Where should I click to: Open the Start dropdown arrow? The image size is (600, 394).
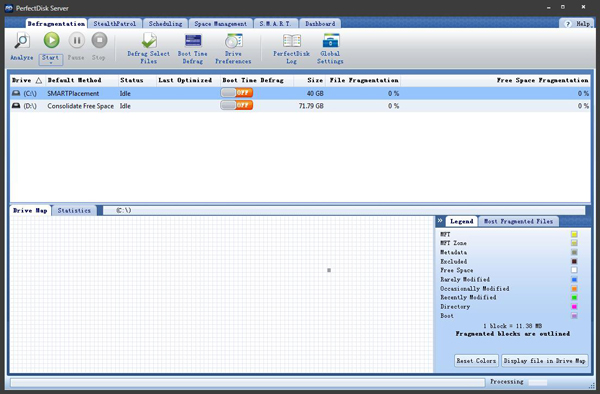tap(51, 63)
